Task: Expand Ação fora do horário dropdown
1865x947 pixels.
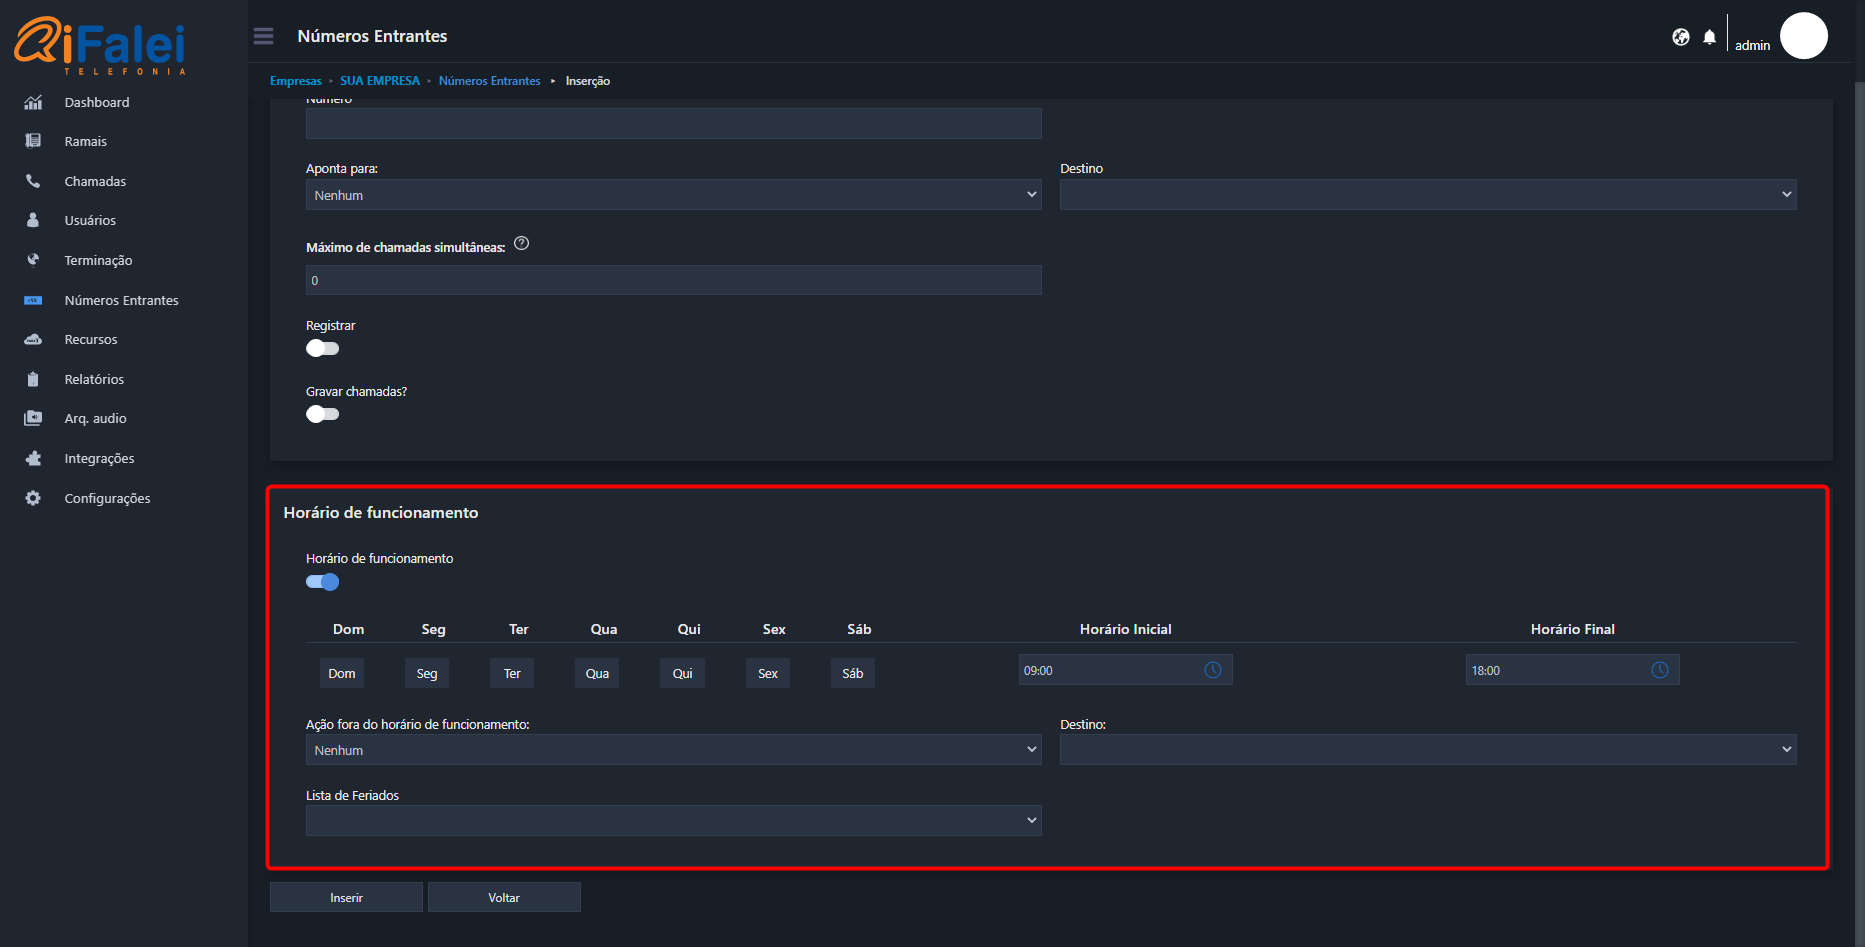Action: (x=673, y=750)
